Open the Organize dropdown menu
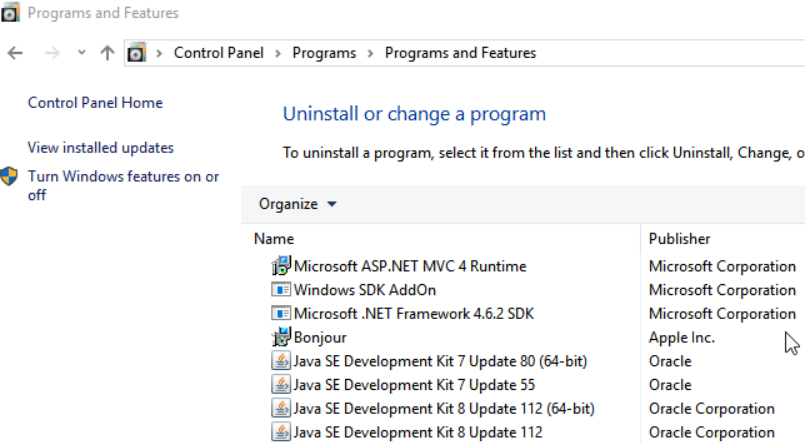Image resolution: width=805 pixels, height=444 pixels. coord(297,204)
